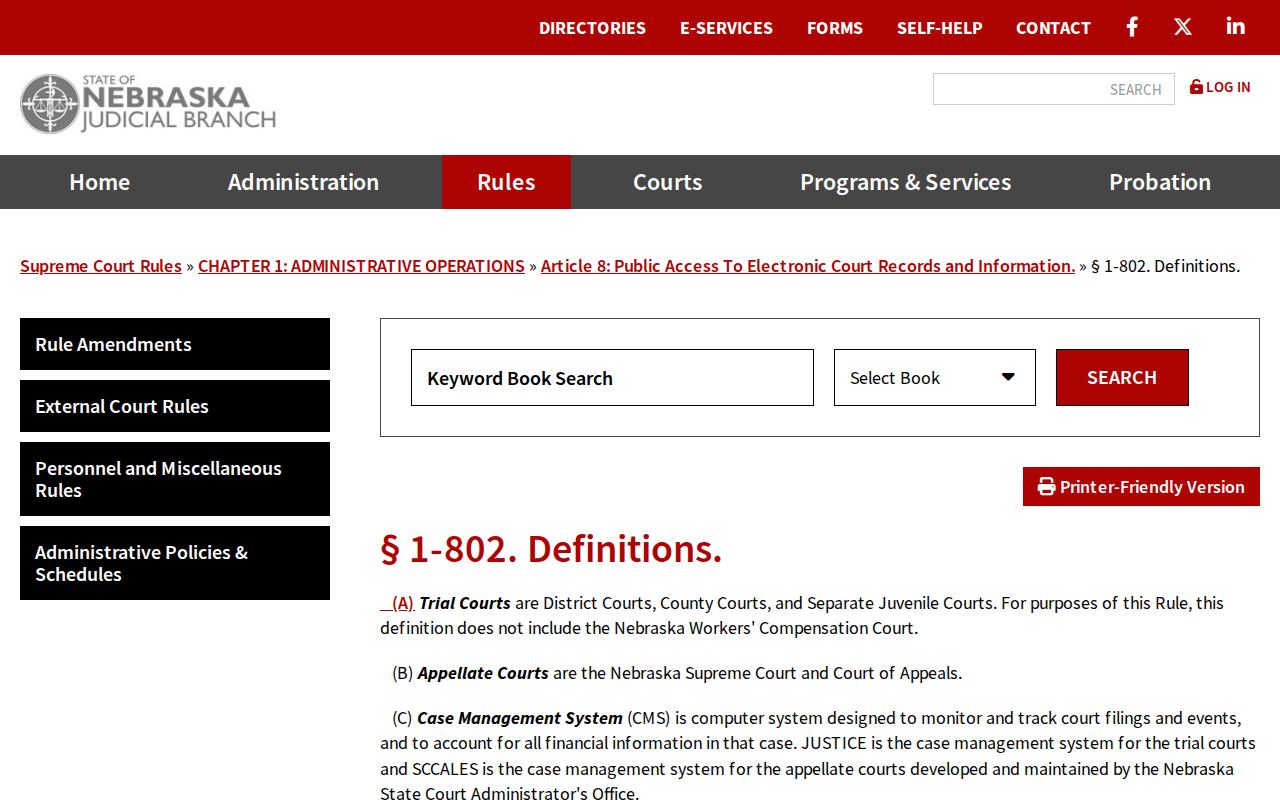The width and height of the screenshot is (1280, 800).
Task: Open the LinkedIn icon link
Action: (1236, 27)
